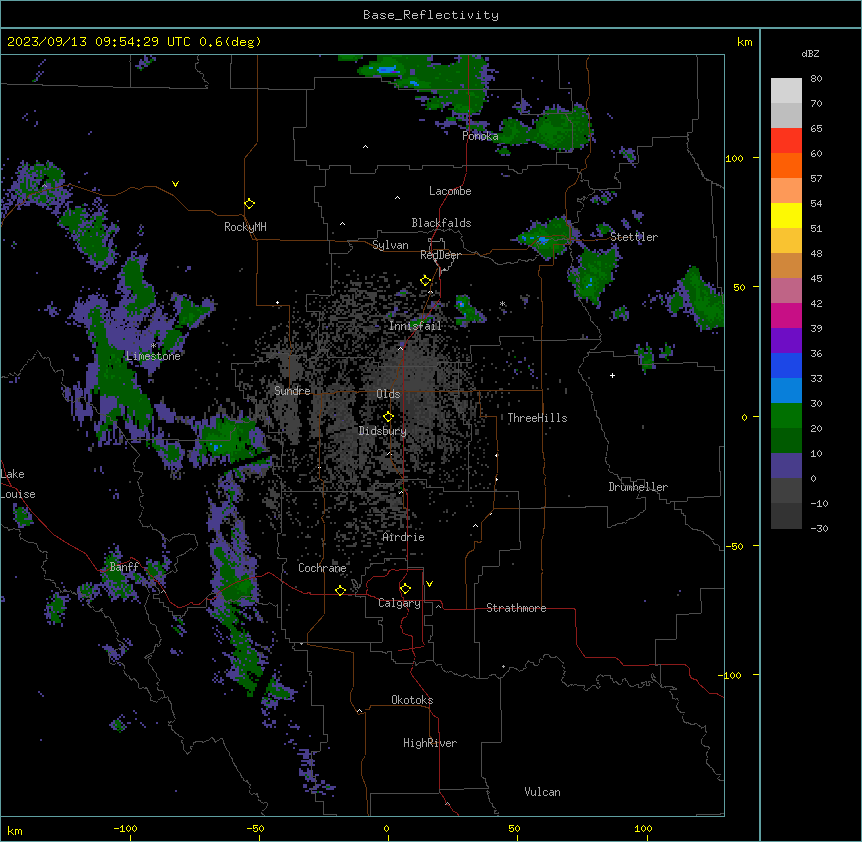Click the yellow diamond marker above Calgary
This screenshot has width=862, height=842.
(405, 589)
